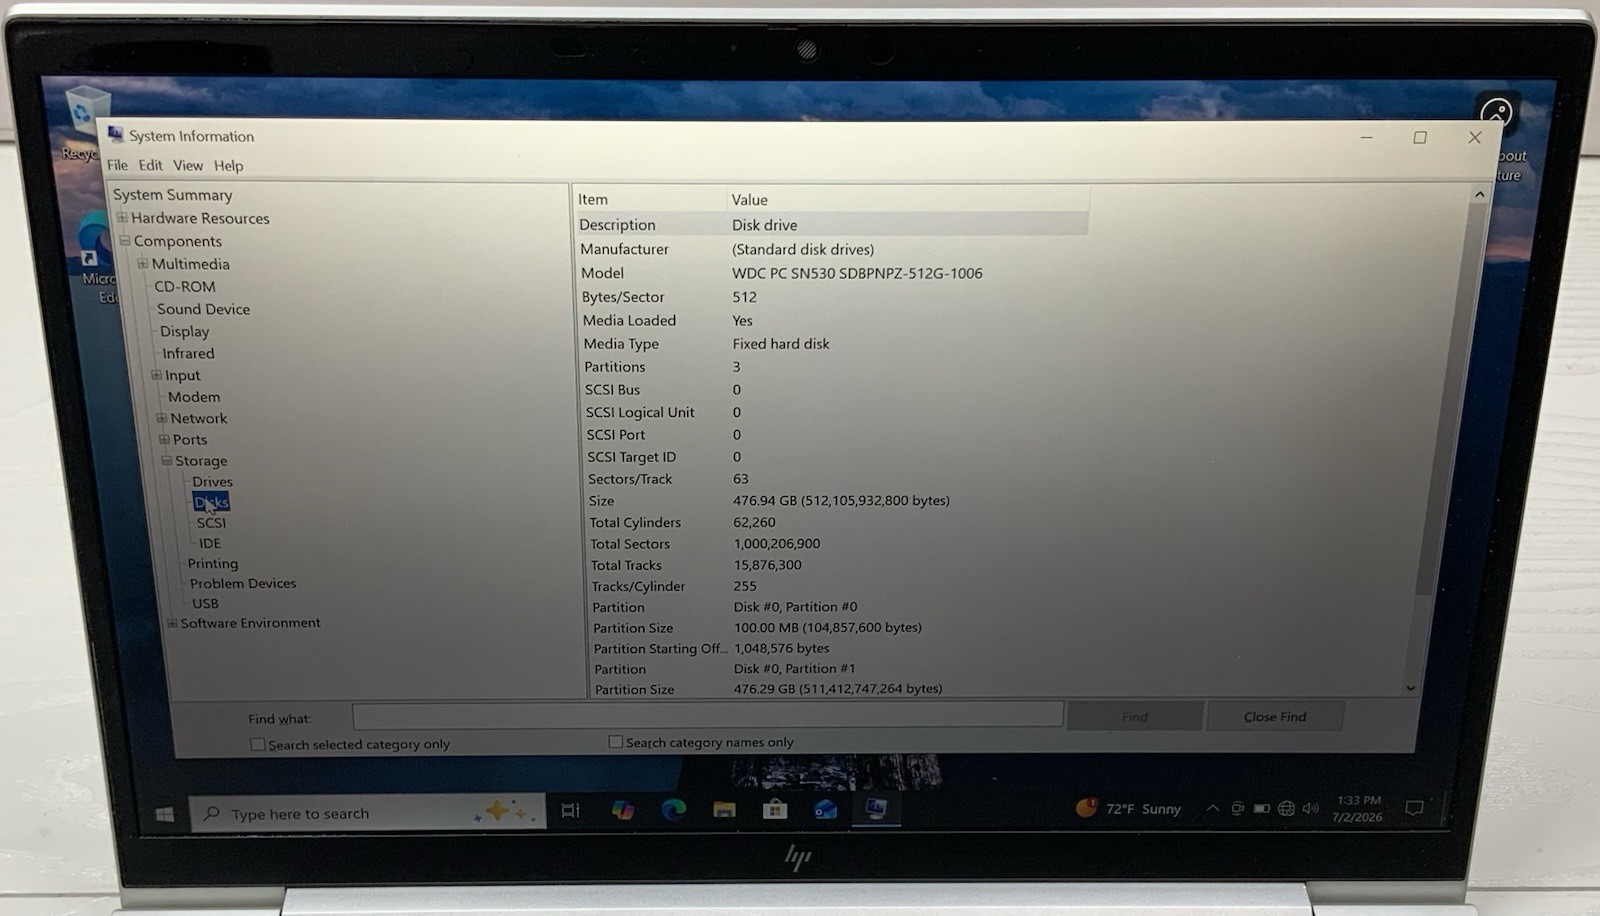The image size is (1600, 916).
Task: Select the Printing tree item
Action: [213, 564]
